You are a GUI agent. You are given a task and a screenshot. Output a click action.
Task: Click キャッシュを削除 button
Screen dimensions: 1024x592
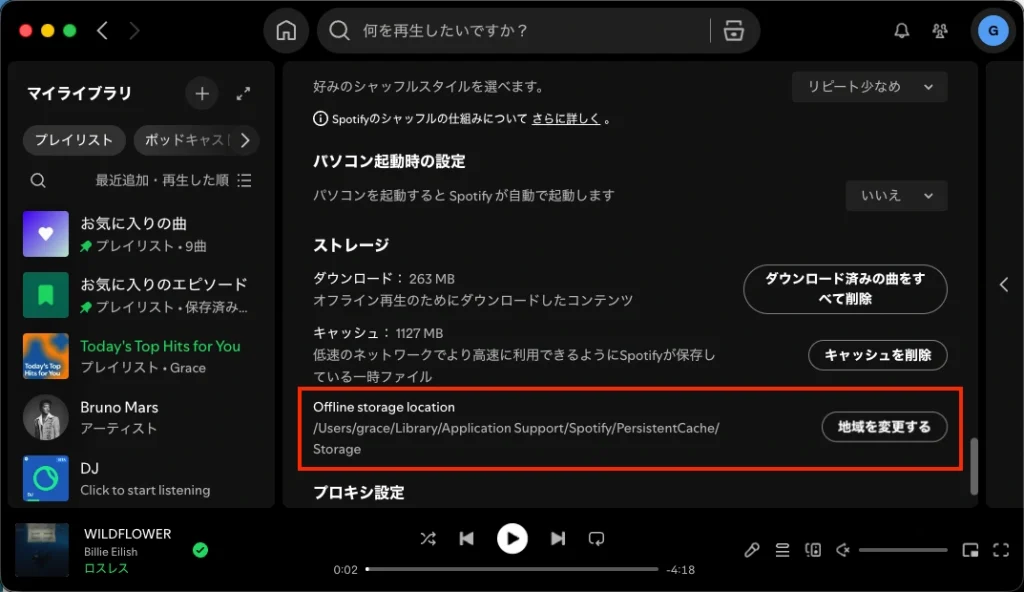878,355
